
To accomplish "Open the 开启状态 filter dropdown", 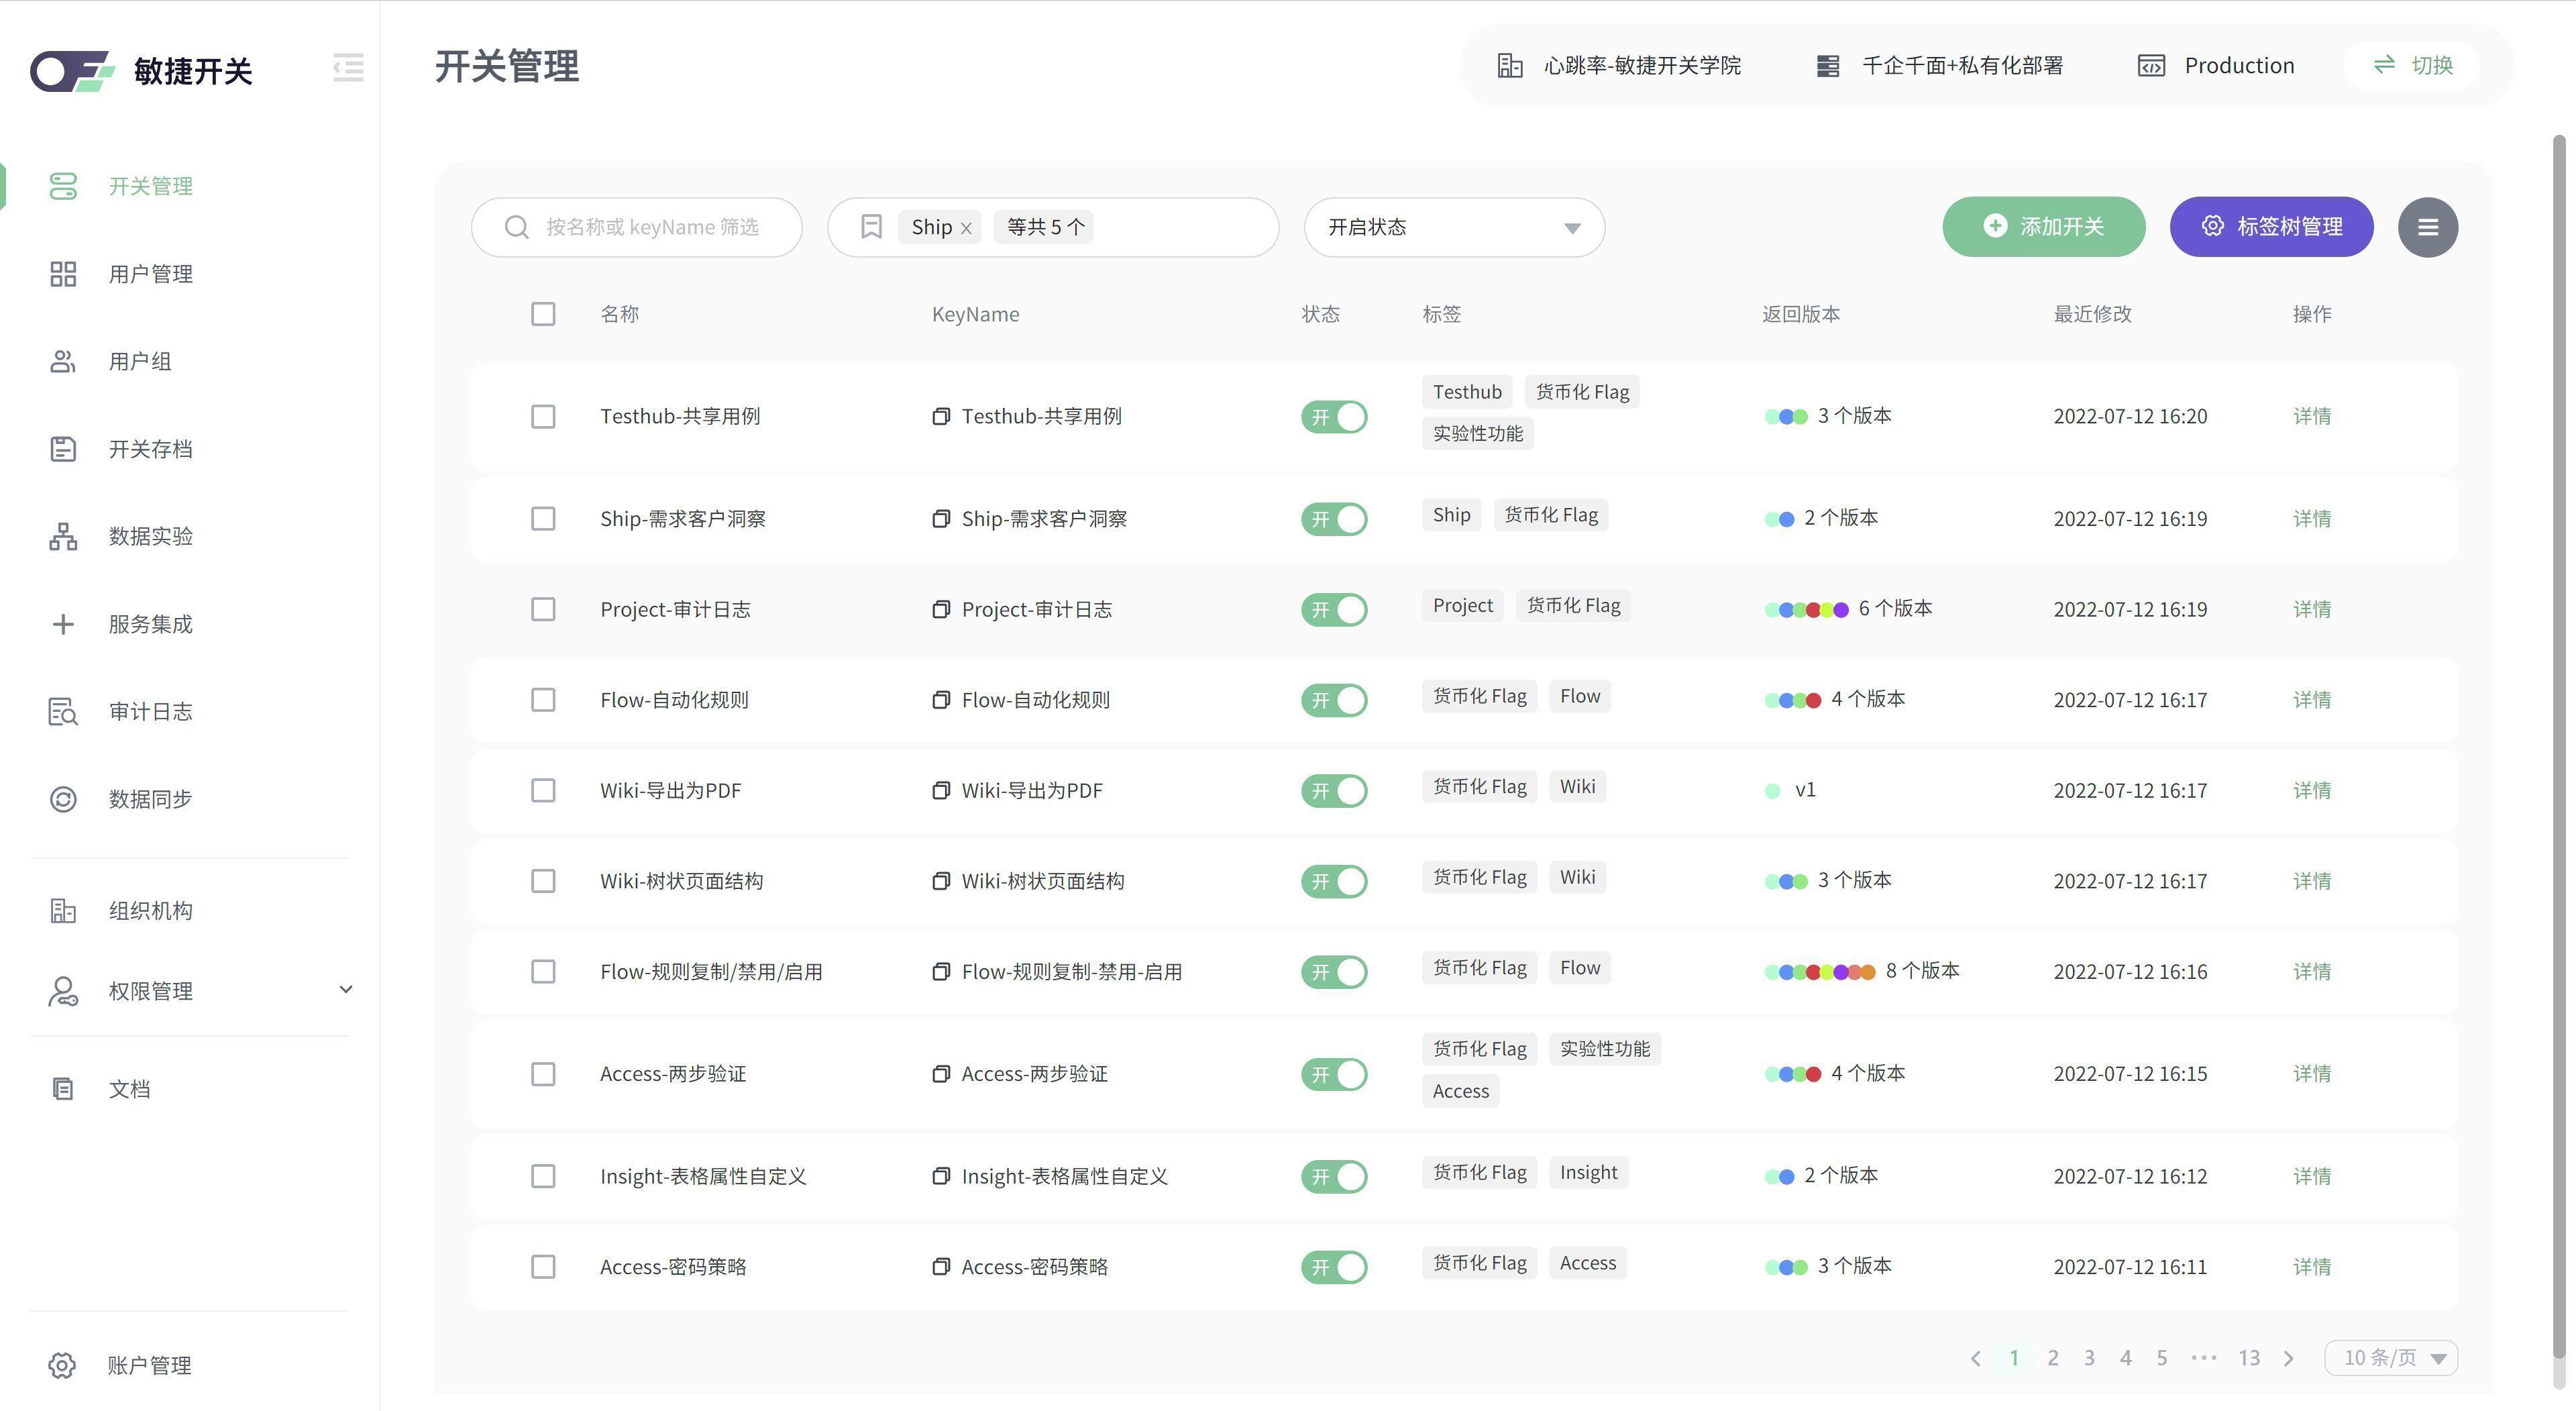I will 1452,227.
